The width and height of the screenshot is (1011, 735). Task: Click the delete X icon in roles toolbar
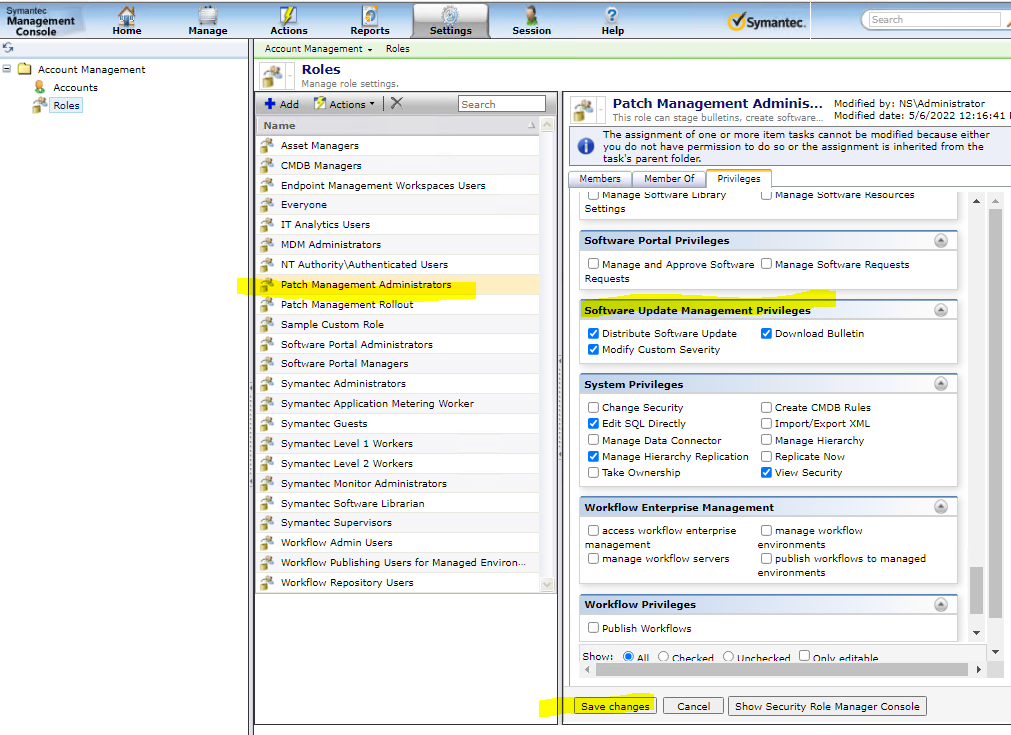pyautogui.click(x=397, y=104)
